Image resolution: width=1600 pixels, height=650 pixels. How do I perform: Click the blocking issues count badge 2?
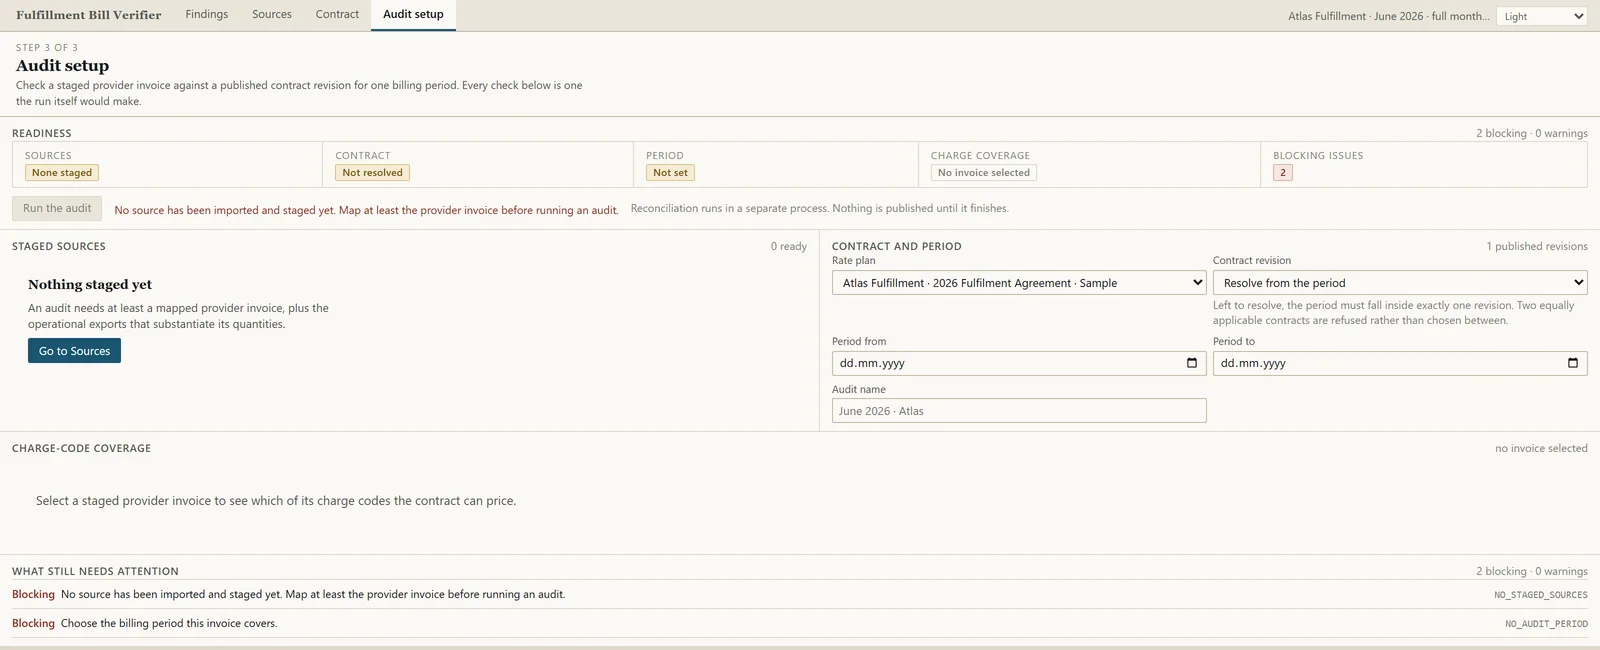click(1283, 173)
